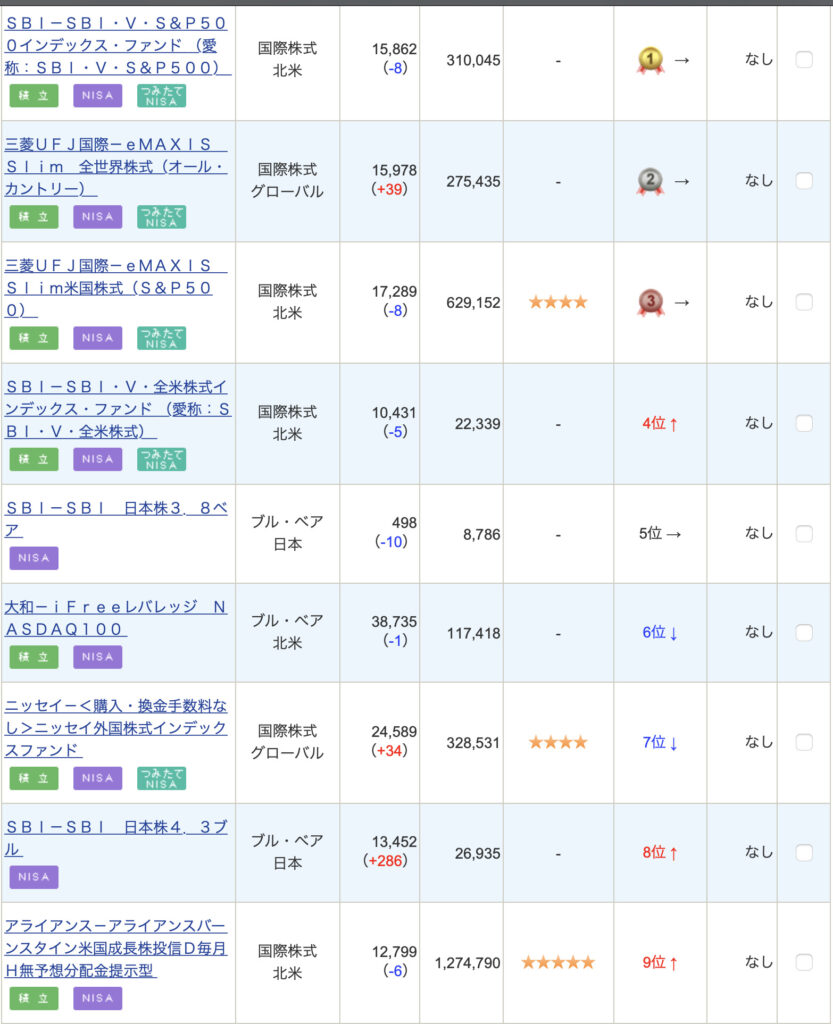
Task: Open アライアンス・バーンスタイン米国成長株投信D link
Action: pyautogui.click(x=116, y=948)
